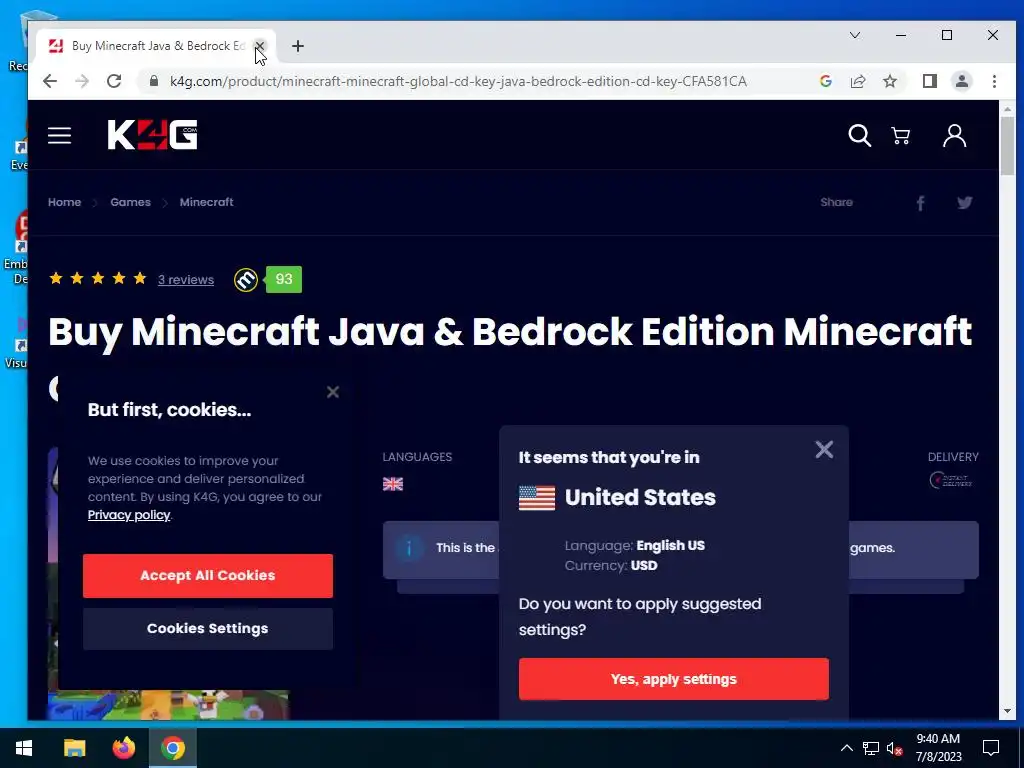The width and height of the screenshot is (1024, 768).
Task: Close the cookies popup with its X
Action: [x=333, y=392]
